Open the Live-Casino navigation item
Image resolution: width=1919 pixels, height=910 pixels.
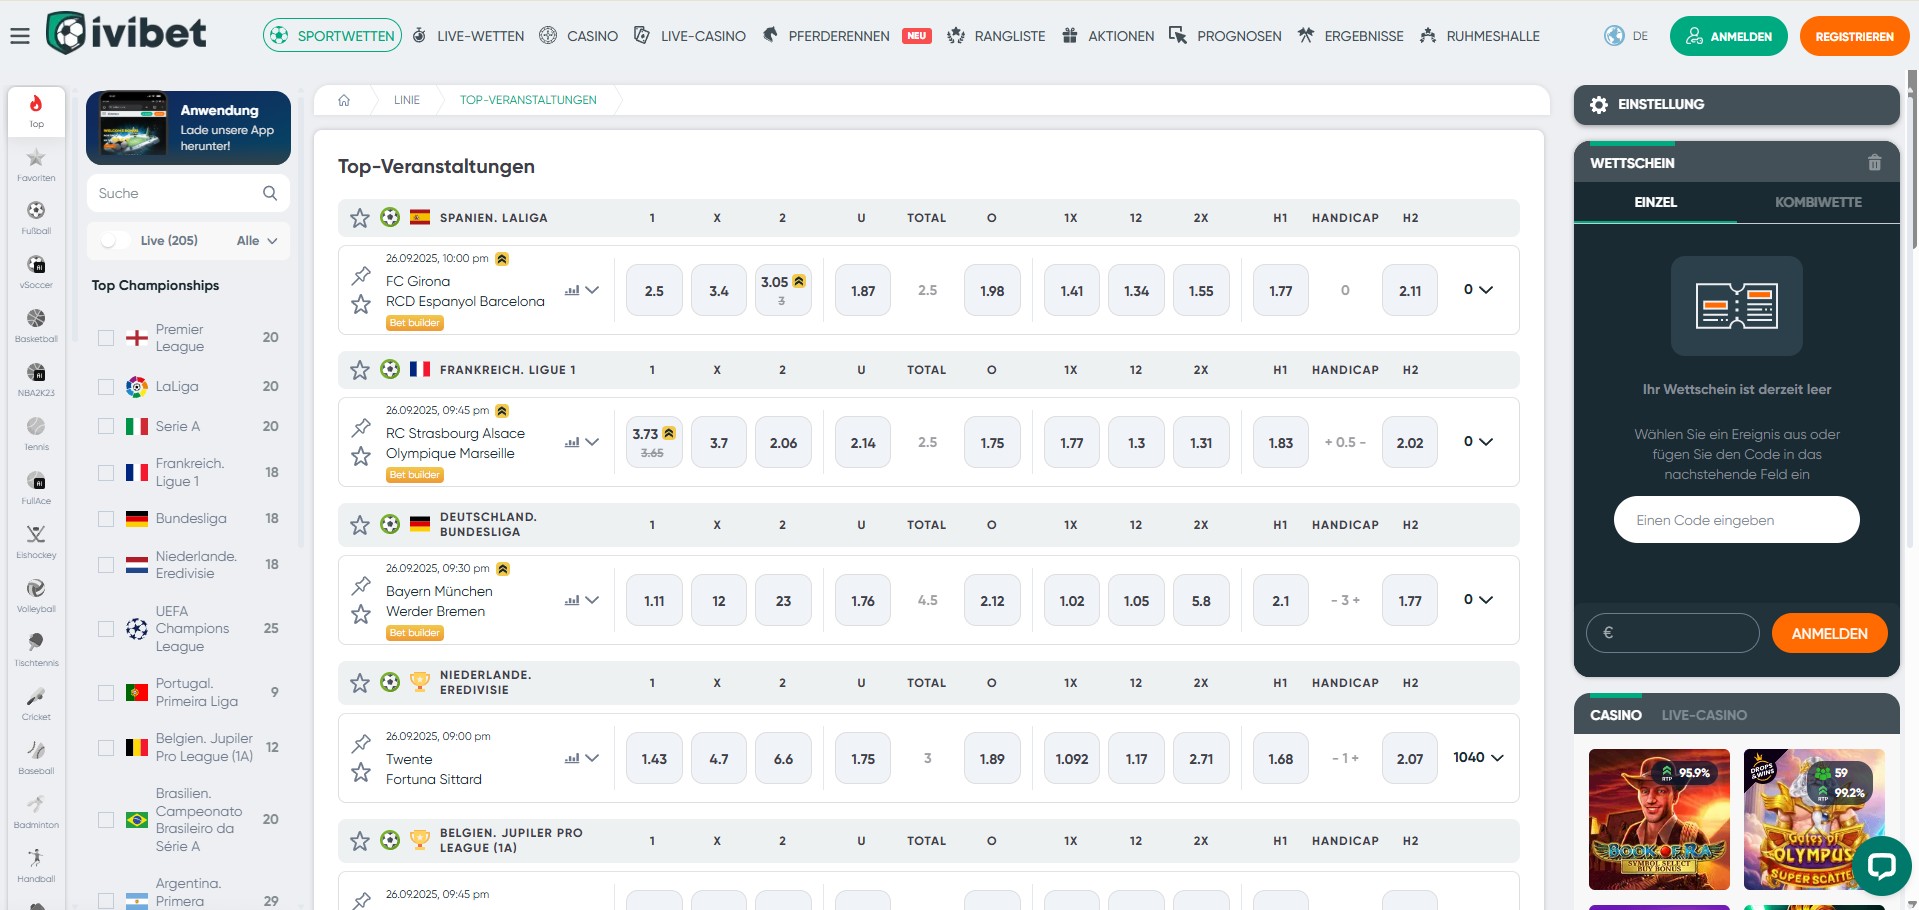[x=690, y=36]
